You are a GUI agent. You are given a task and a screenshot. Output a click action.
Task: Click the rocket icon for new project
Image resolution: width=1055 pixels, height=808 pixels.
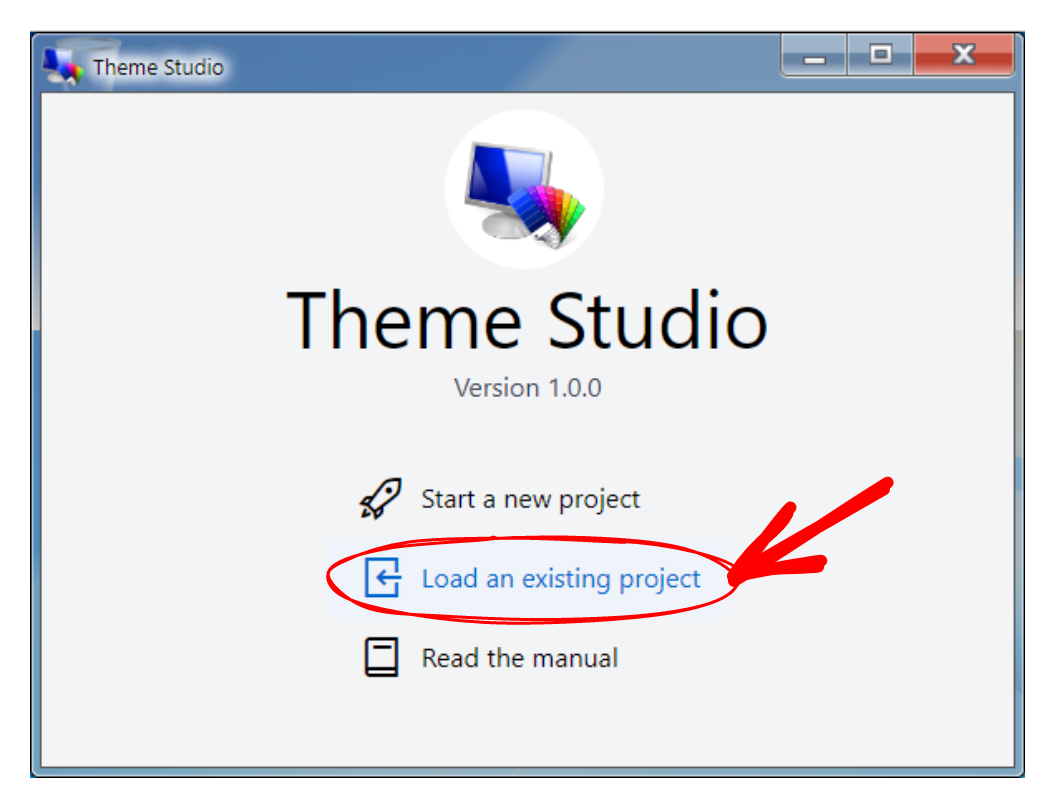pos(381,499)
